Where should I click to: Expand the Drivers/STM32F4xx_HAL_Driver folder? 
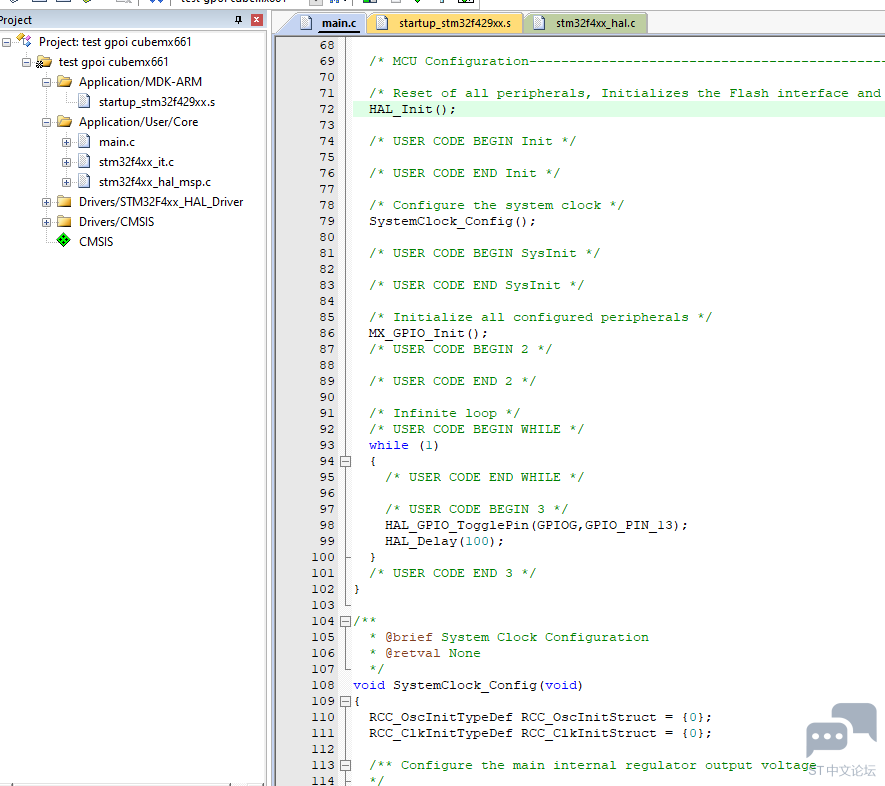(46, 202)
